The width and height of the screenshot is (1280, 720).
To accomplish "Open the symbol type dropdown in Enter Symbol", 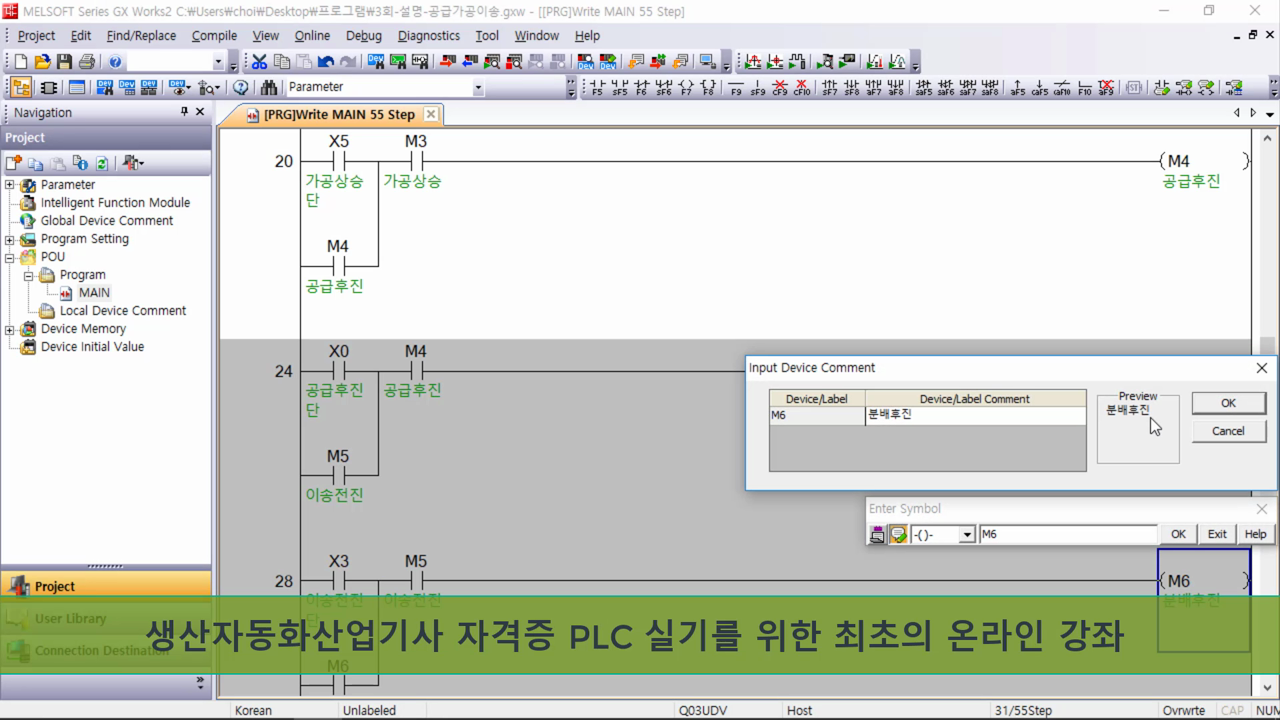I will [x=967, y=534].
